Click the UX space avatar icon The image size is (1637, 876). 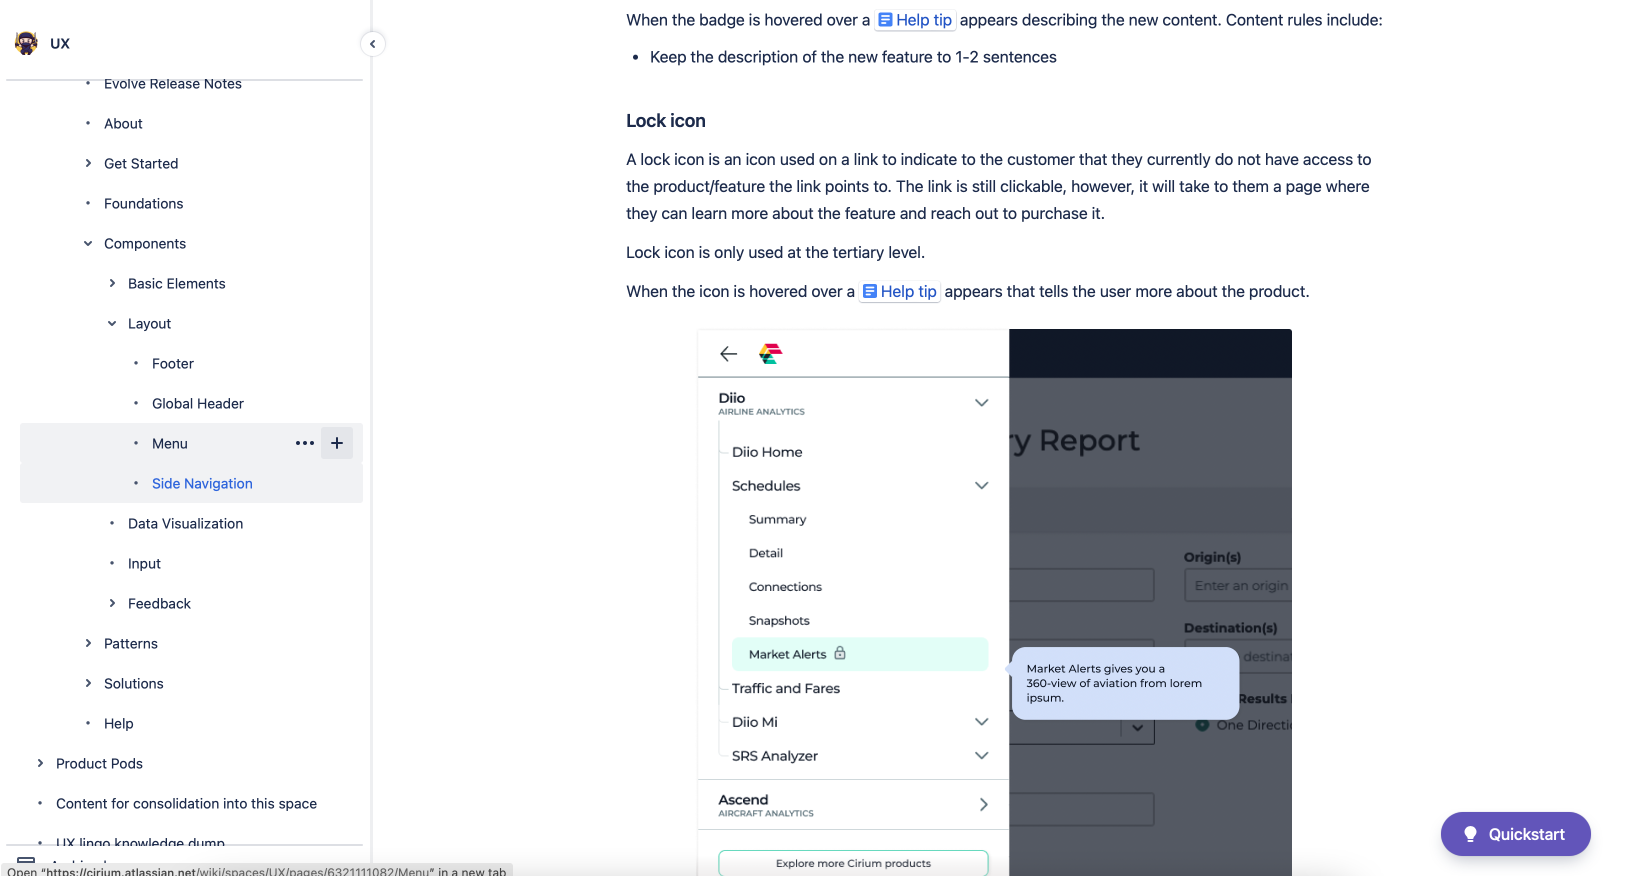pyautogui.click(x=27, y=43)
